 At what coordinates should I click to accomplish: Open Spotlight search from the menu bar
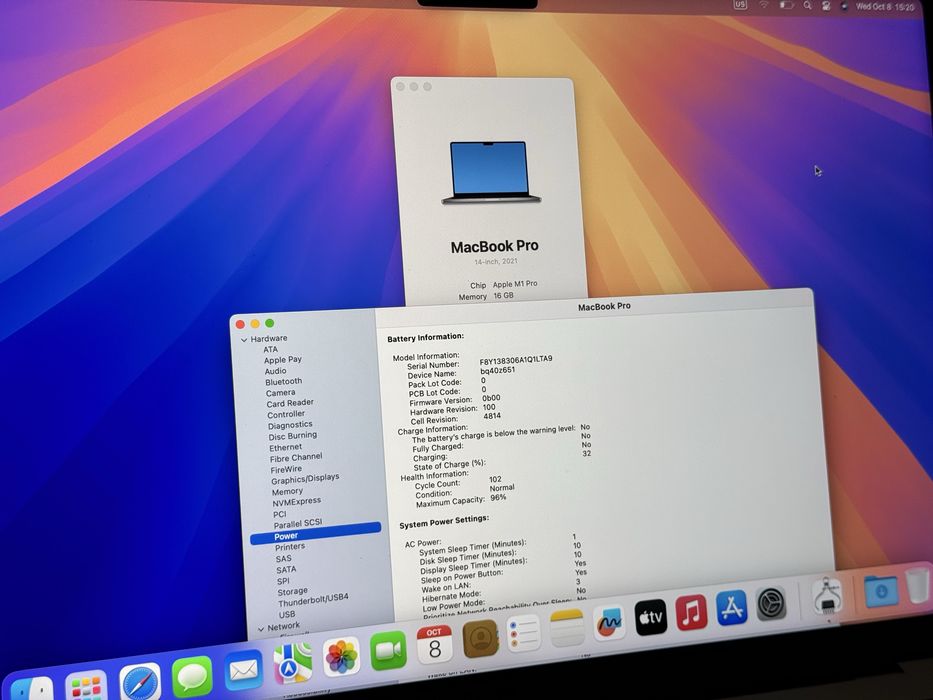(807, 5)
